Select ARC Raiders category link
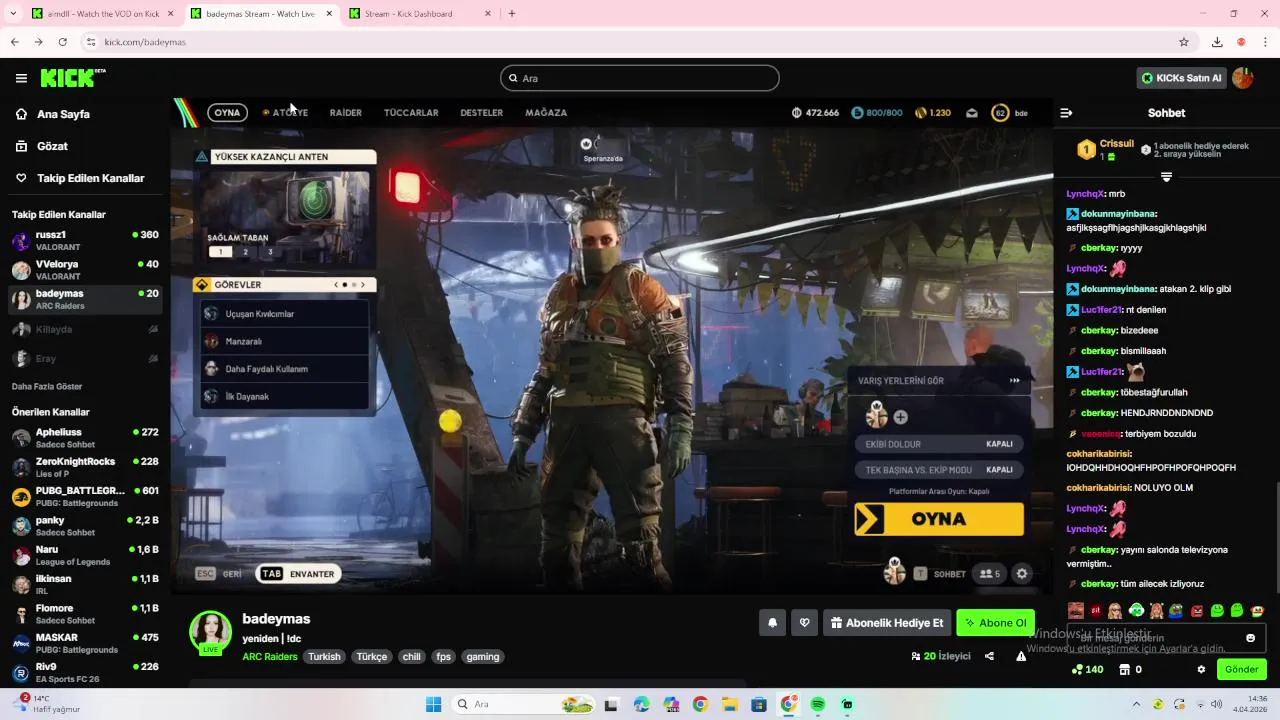 pos(270,657)
